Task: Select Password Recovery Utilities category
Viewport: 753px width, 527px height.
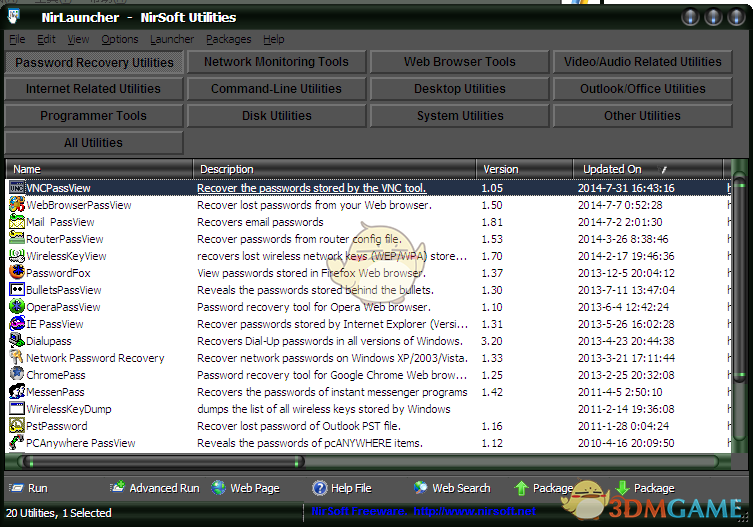Action: click(94, 62)
